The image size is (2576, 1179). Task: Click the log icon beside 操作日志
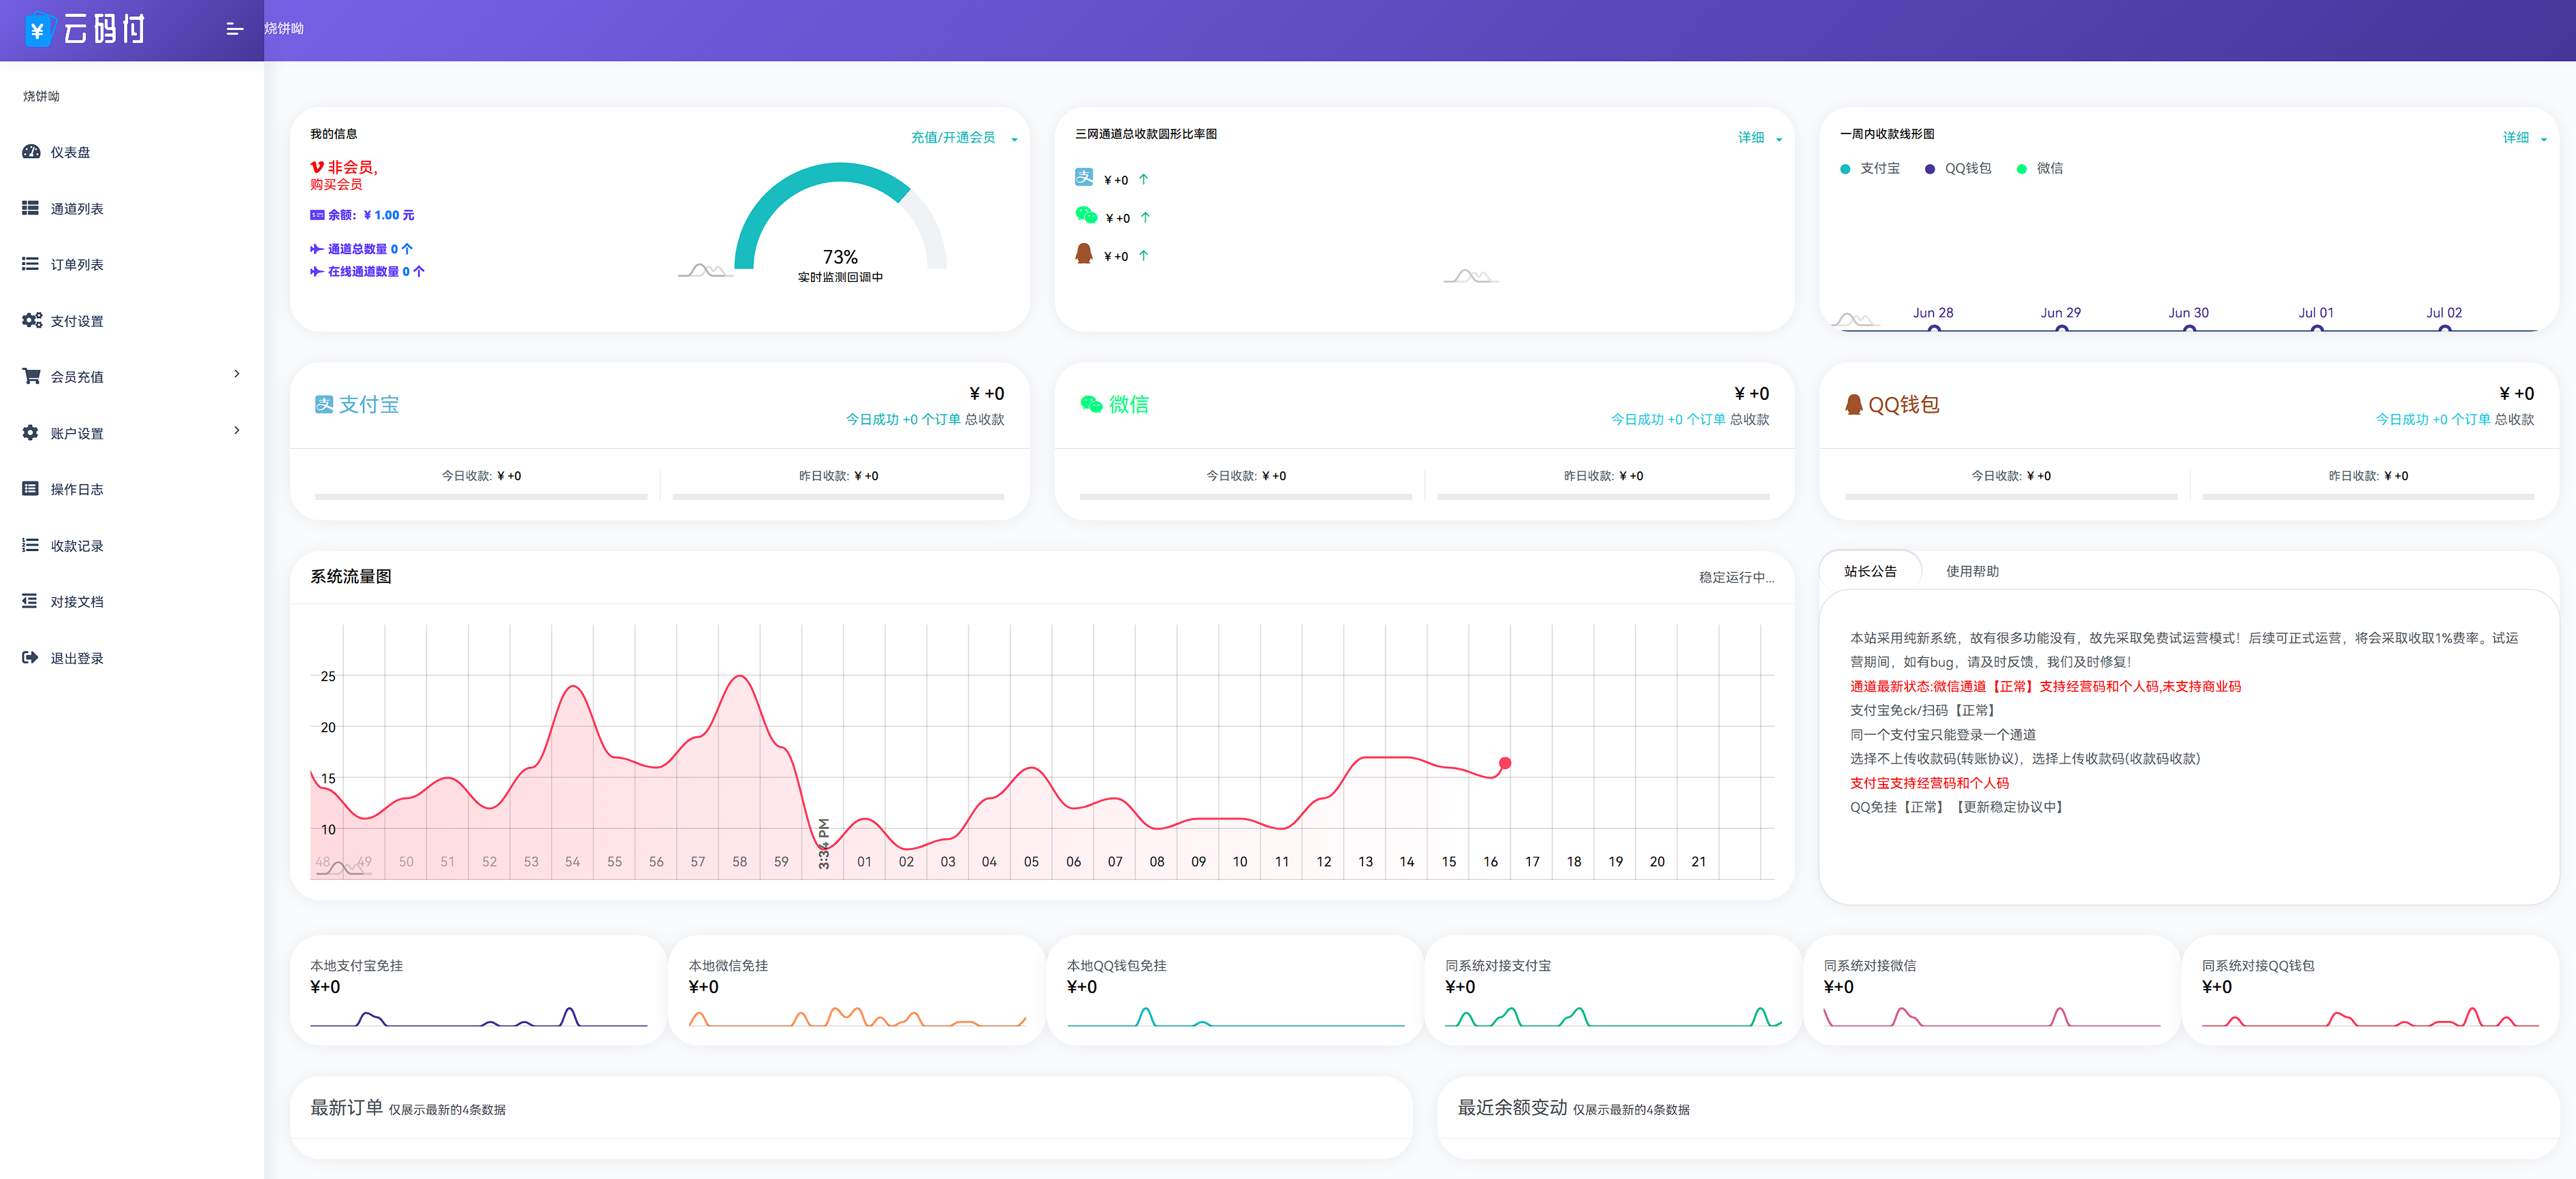31,489
